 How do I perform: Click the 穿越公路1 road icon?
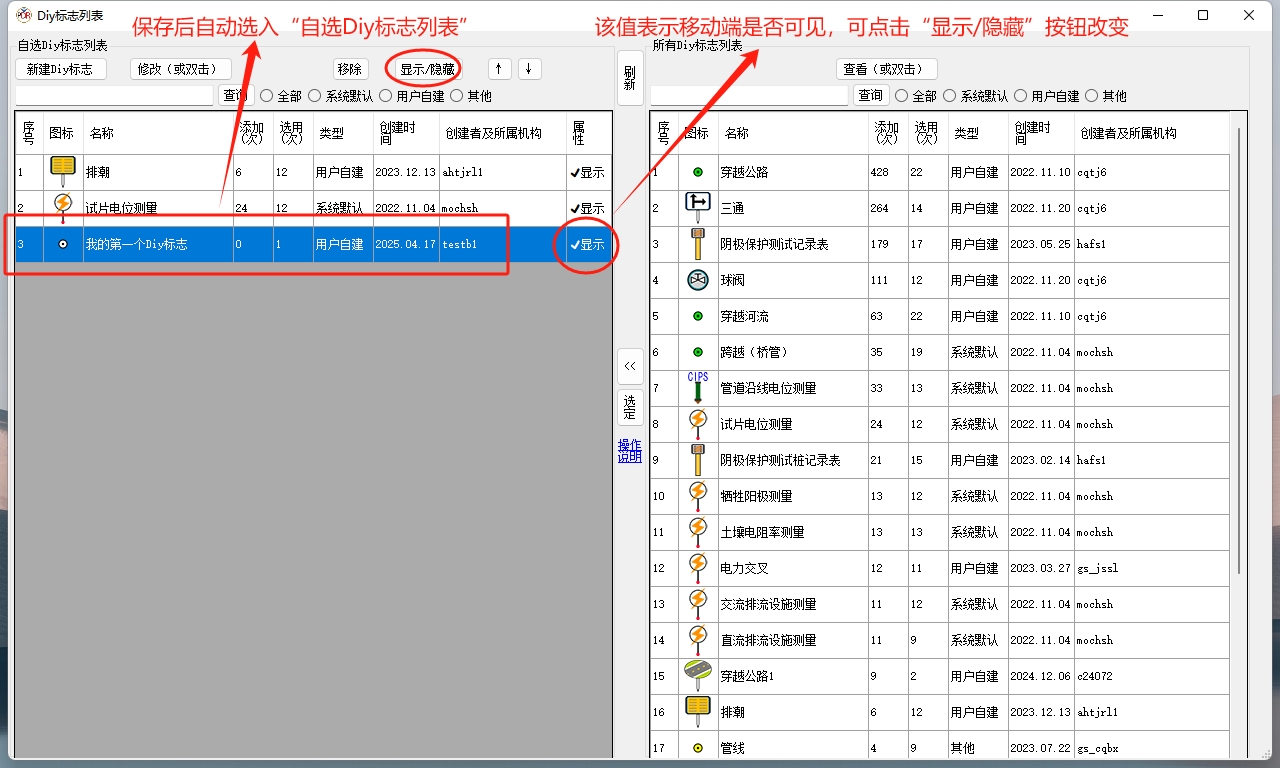pos(697,675)
